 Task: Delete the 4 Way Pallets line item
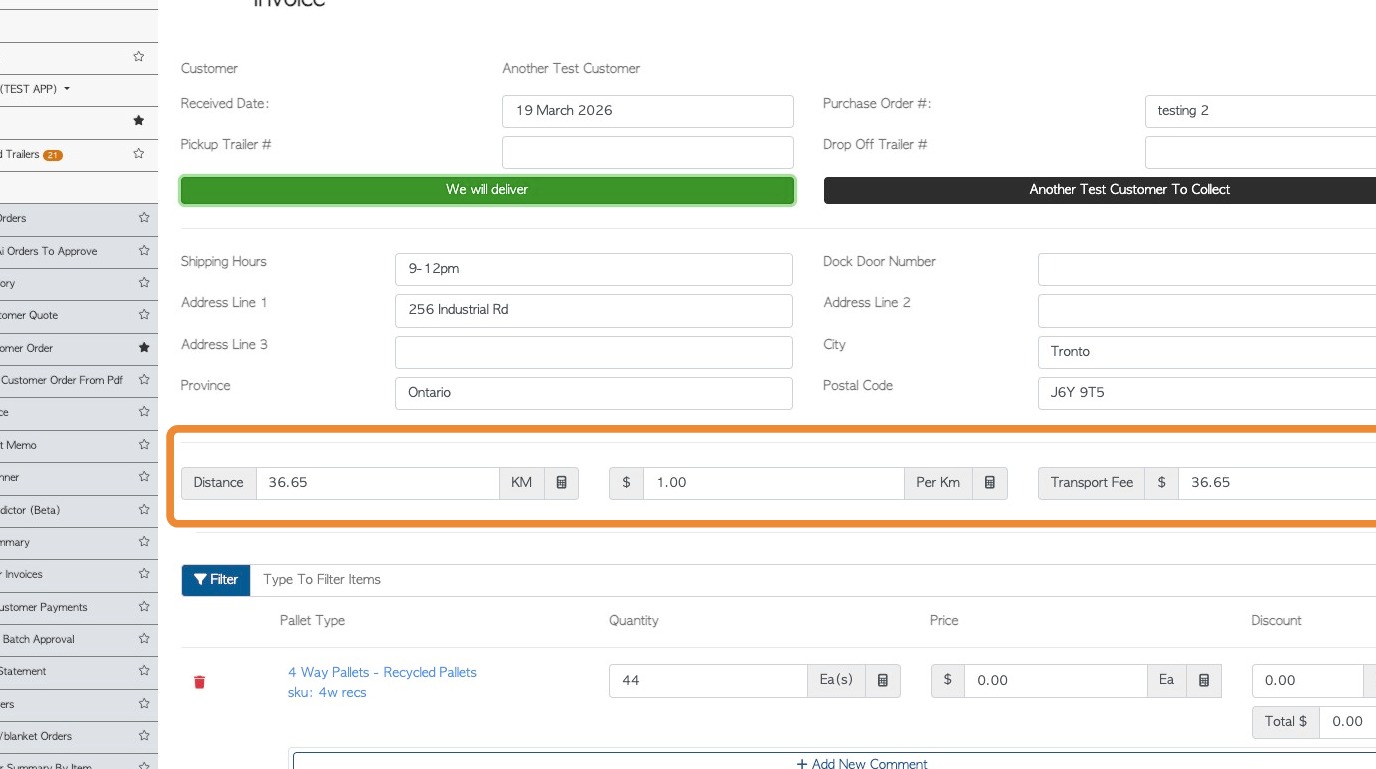tap(199, 682)
